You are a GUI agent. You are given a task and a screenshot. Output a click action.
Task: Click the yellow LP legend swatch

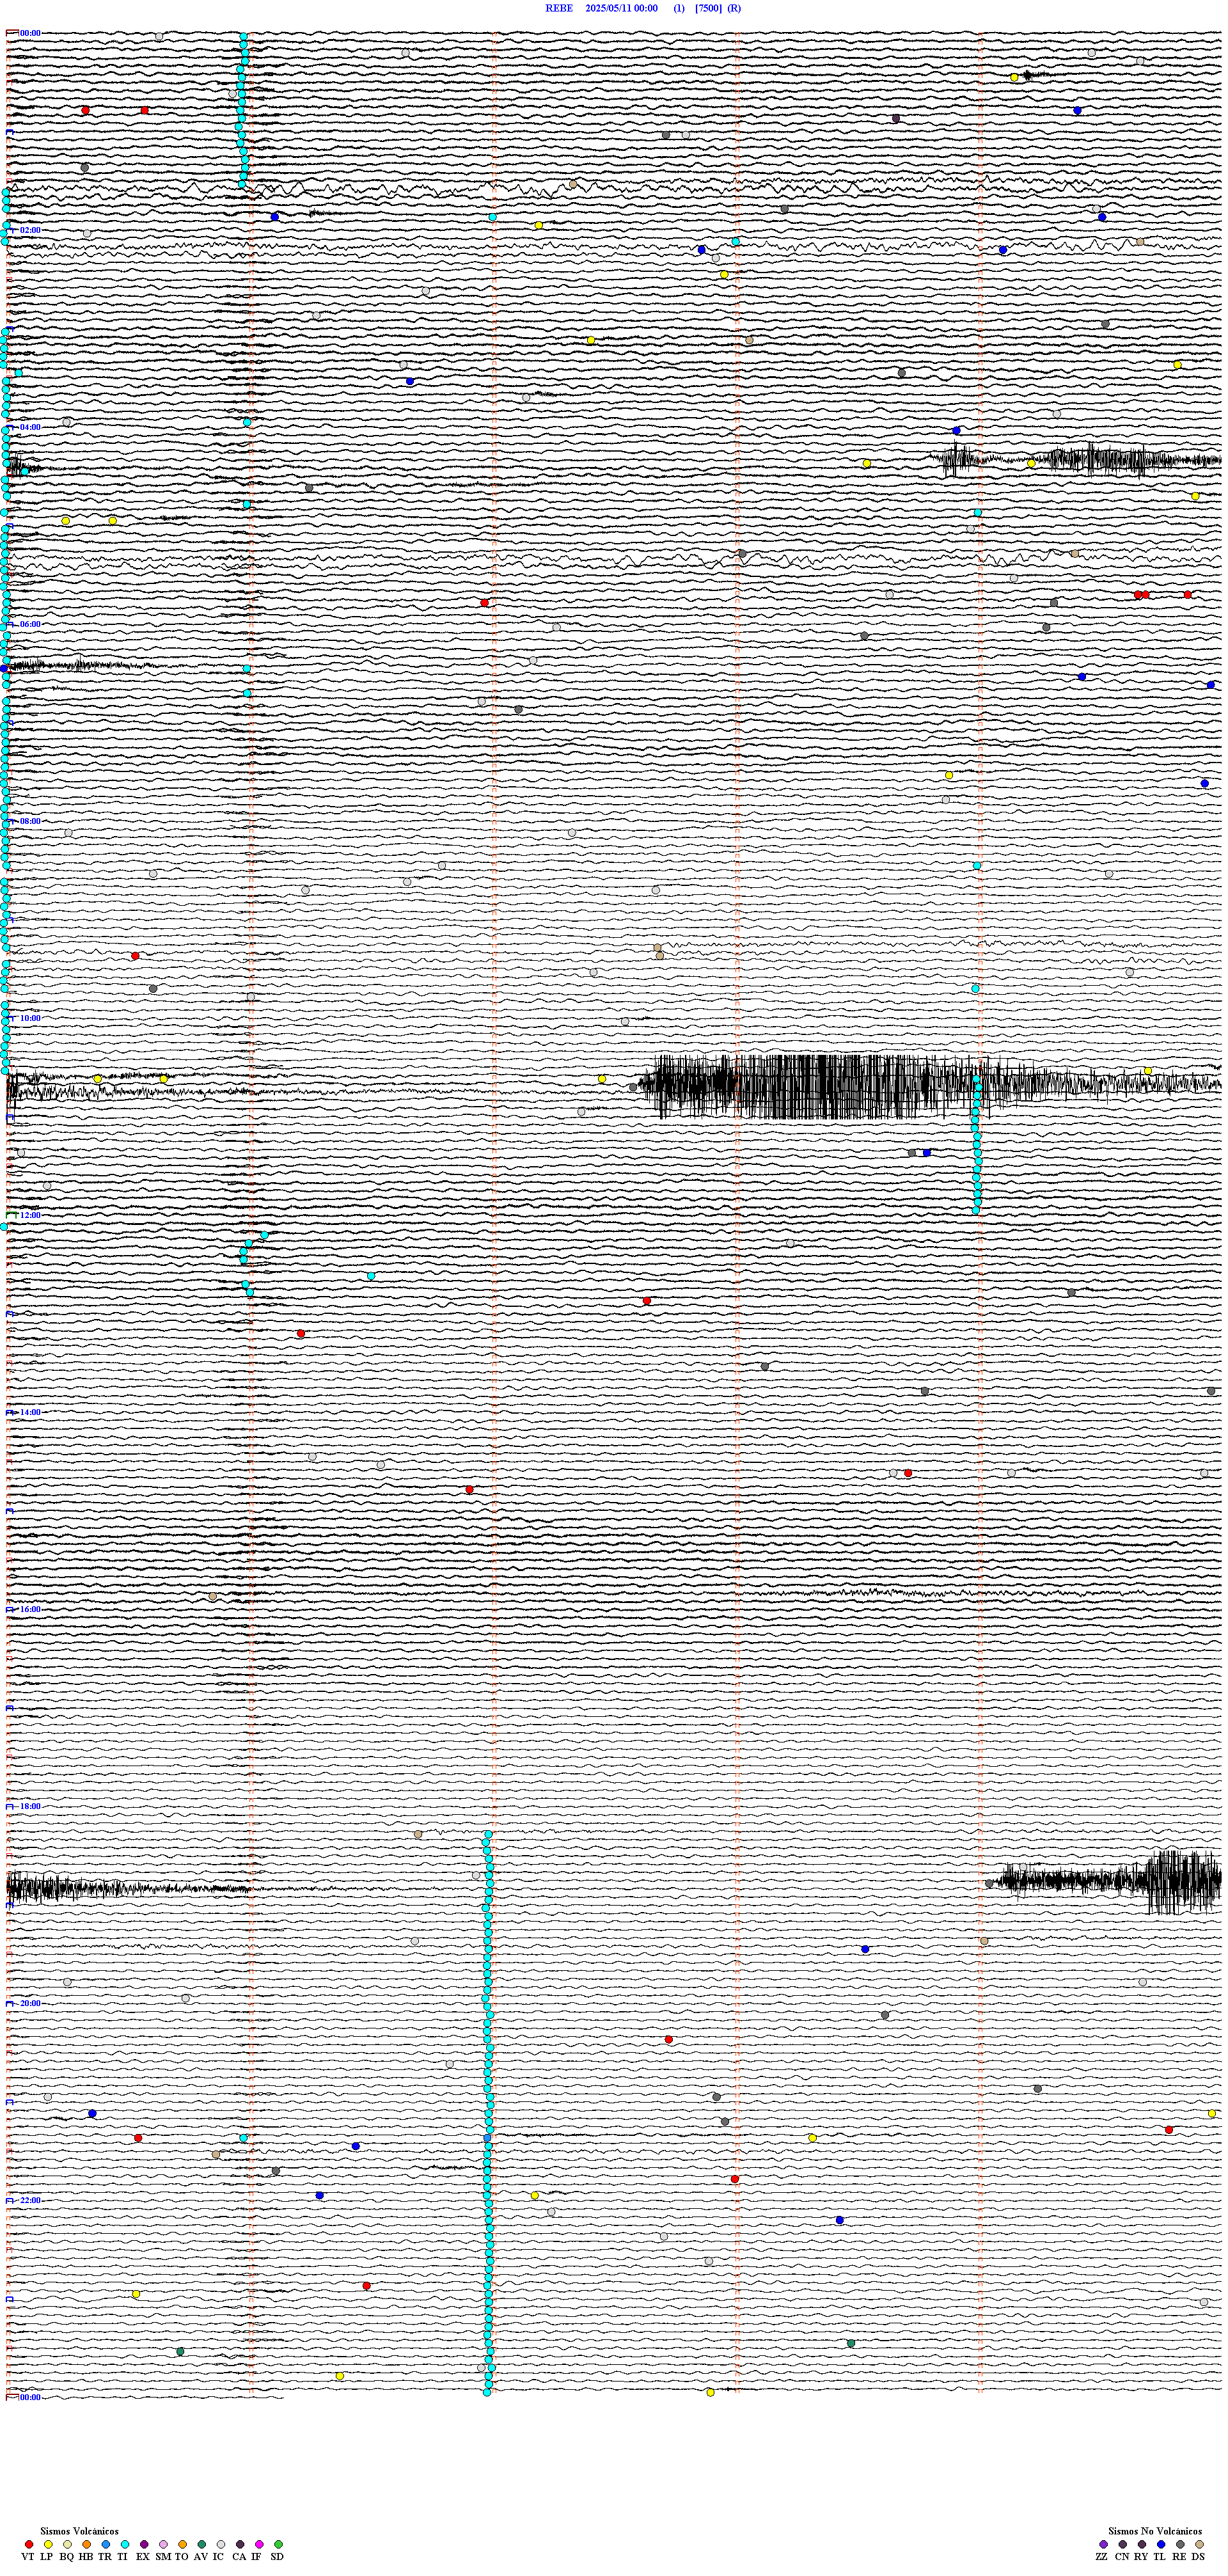pyautogui.click(x=48, y=2543)
